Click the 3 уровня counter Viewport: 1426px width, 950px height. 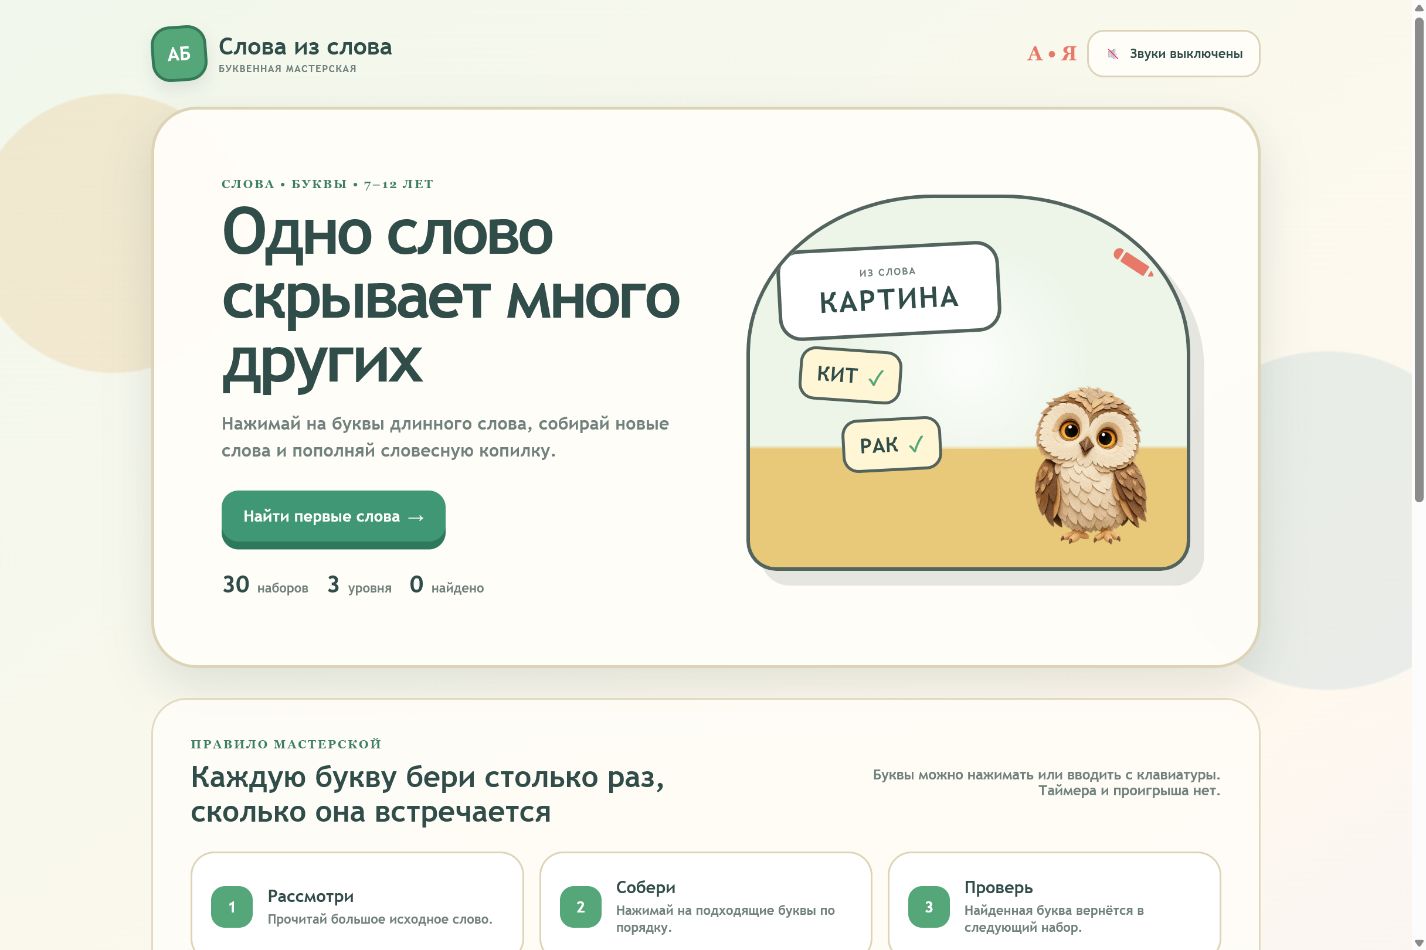point(359,585)
